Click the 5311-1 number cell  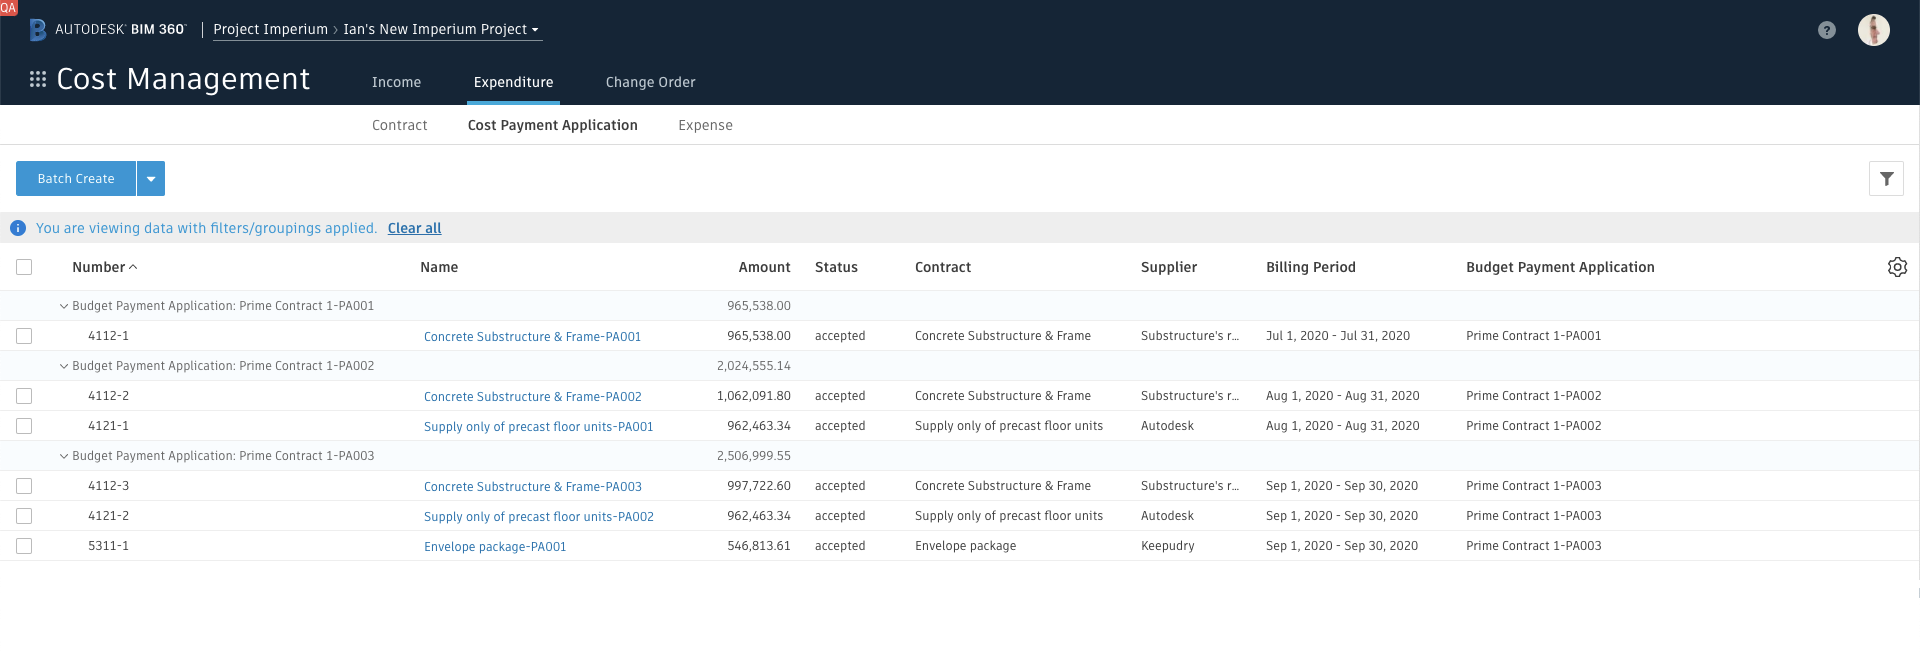tap(108, 546)
